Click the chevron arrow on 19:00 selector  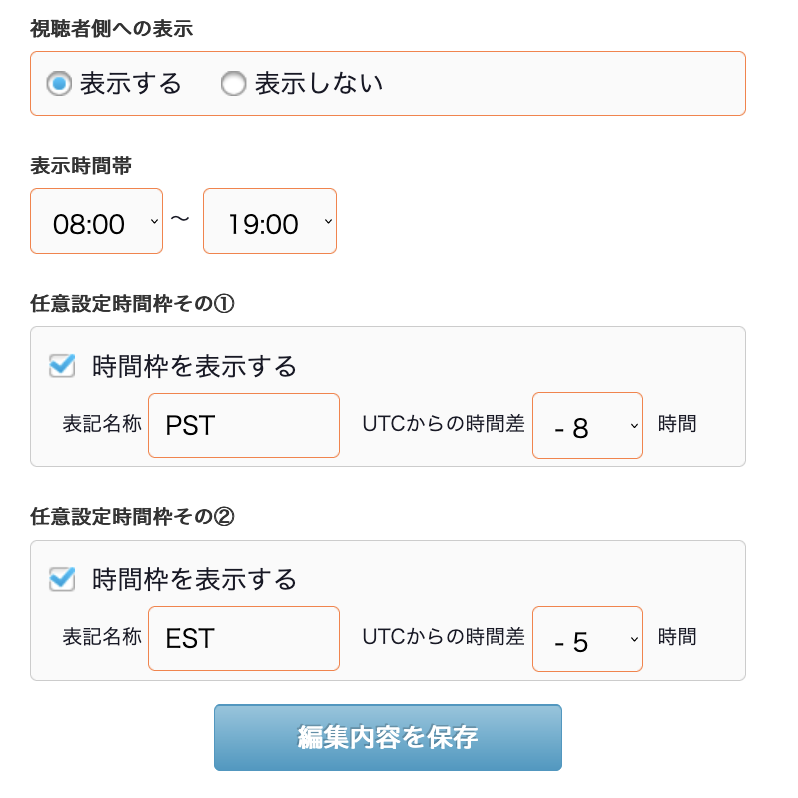328,221
